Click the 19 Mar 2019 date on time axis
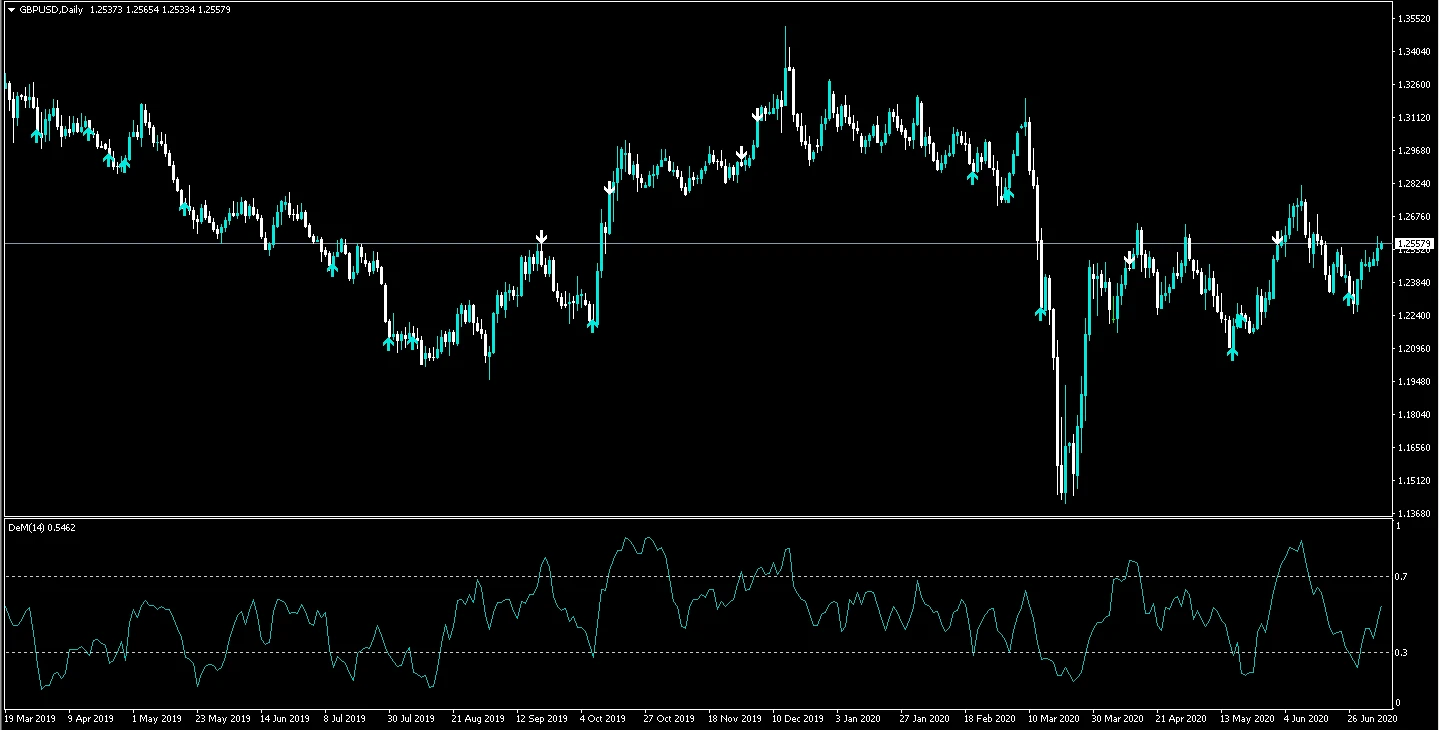This screenshot has width=1440, height=730. click(30, 718)
